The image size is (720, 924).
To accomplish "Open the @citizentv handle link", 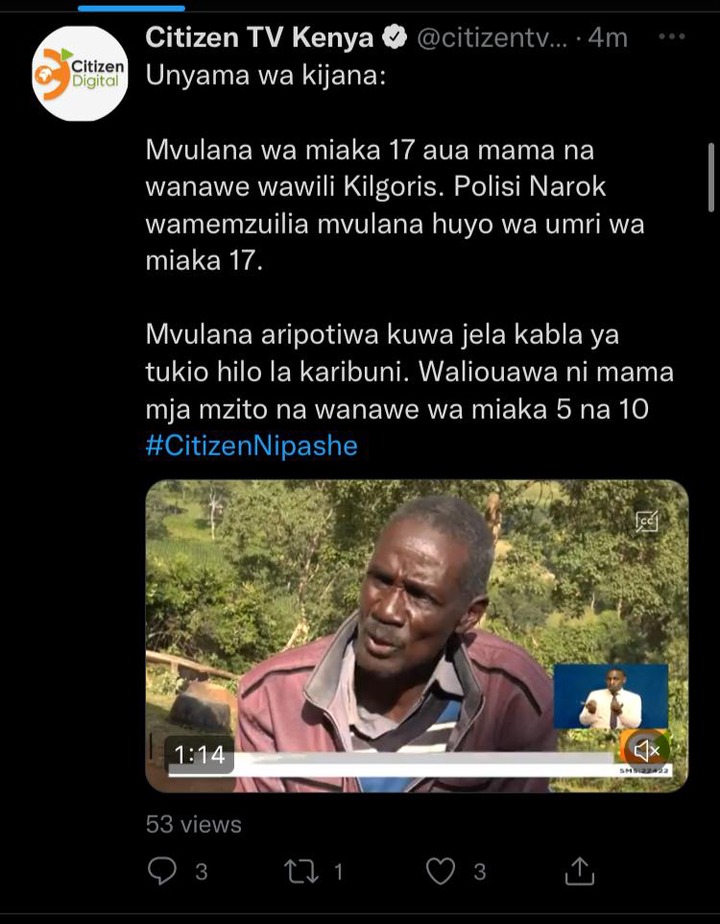I will [492, 38].
